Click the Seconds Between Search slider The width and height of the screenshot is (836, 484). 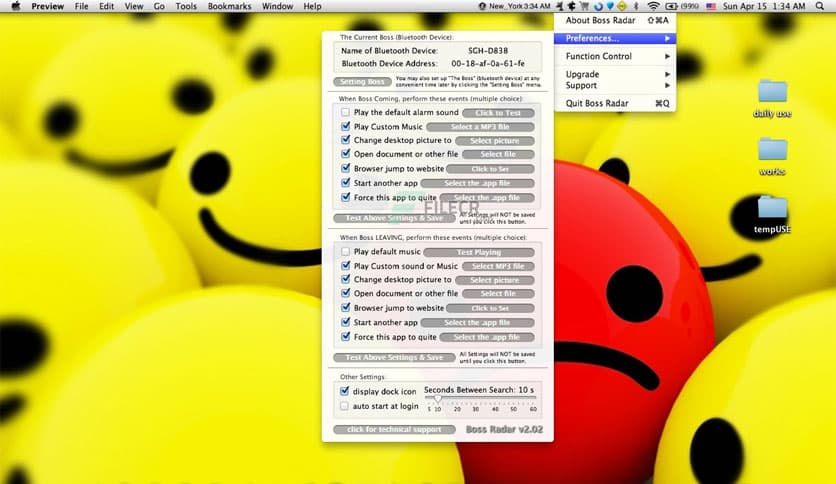[481, 399]
